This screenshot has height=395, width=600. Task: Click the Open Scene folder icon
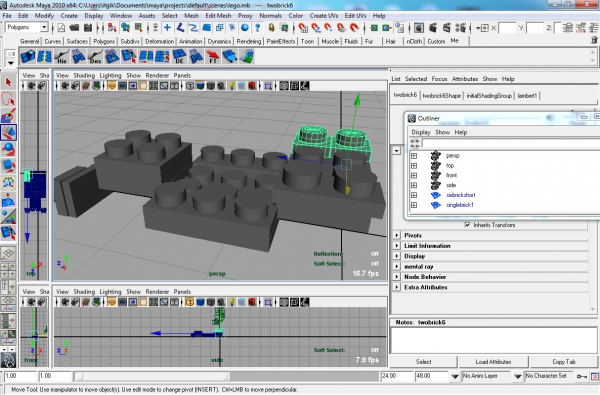point(74,28)
